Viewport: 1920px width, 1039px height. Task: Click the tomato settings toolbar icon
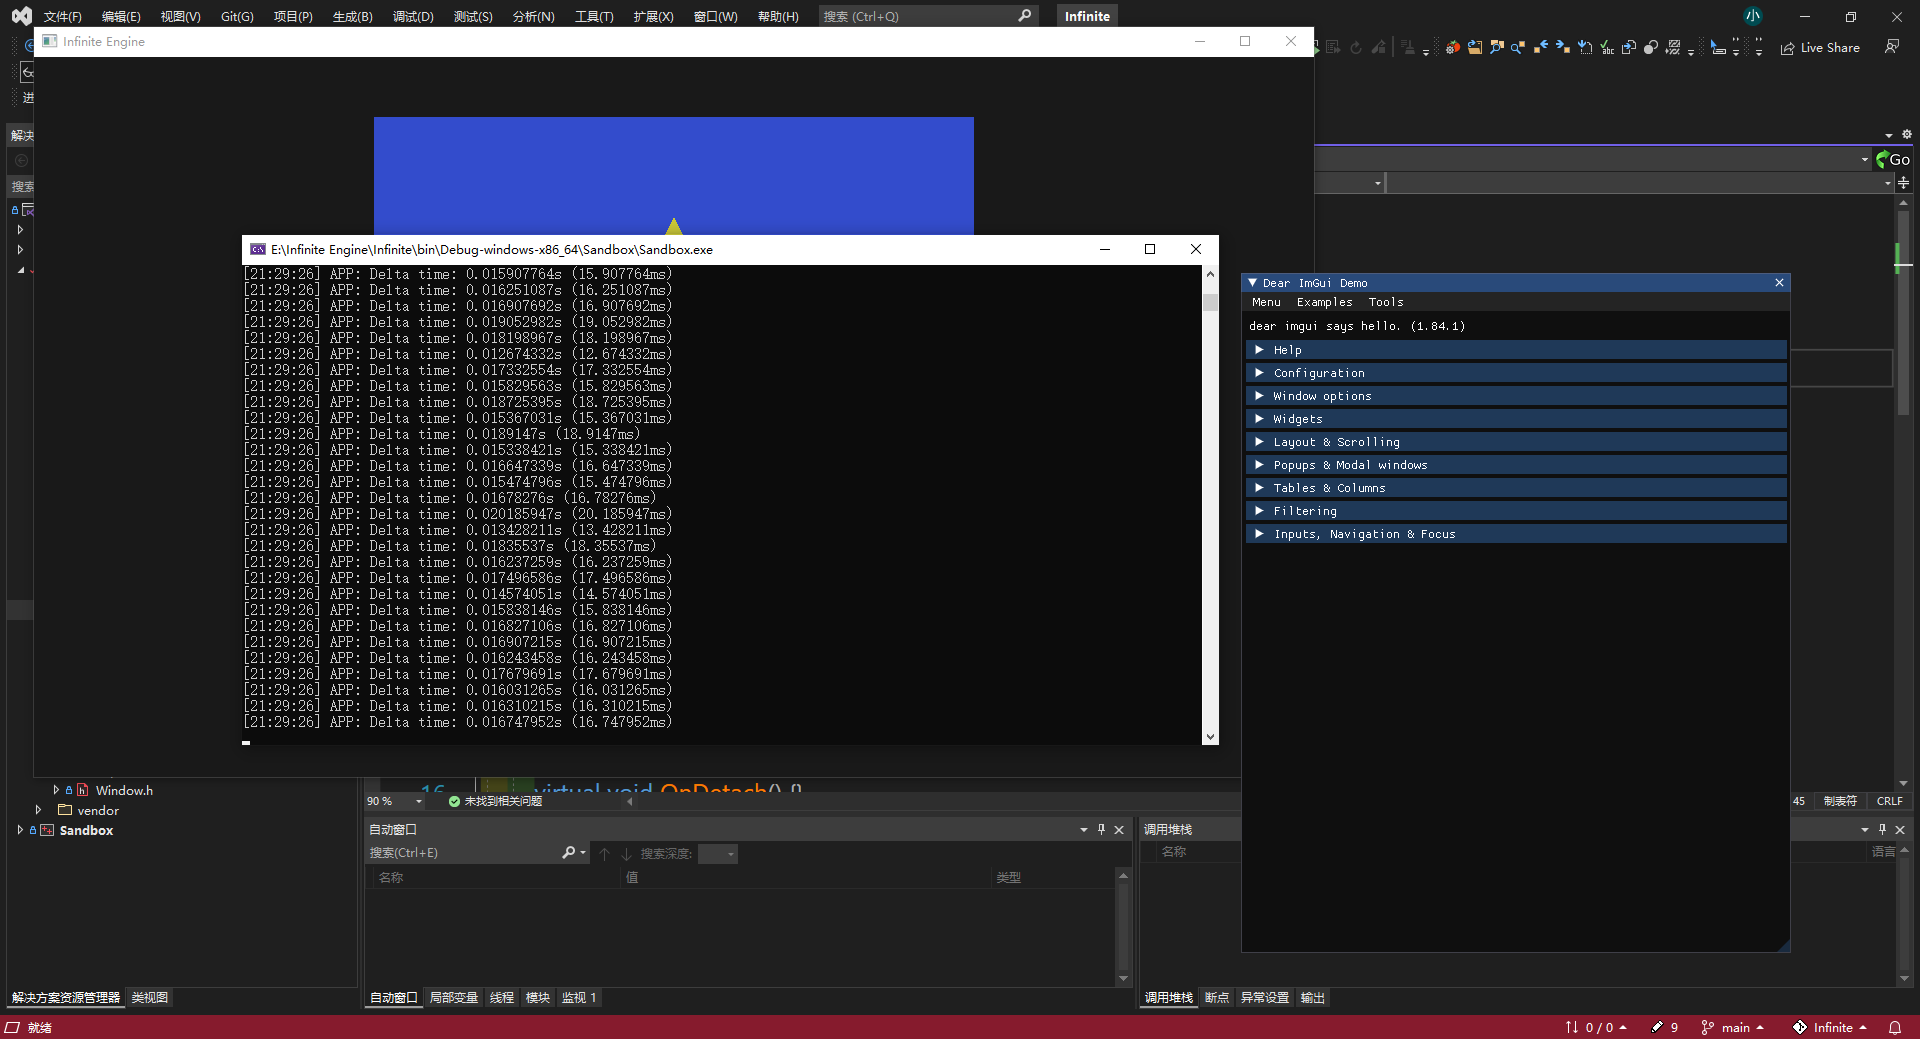coord(1453,47)
